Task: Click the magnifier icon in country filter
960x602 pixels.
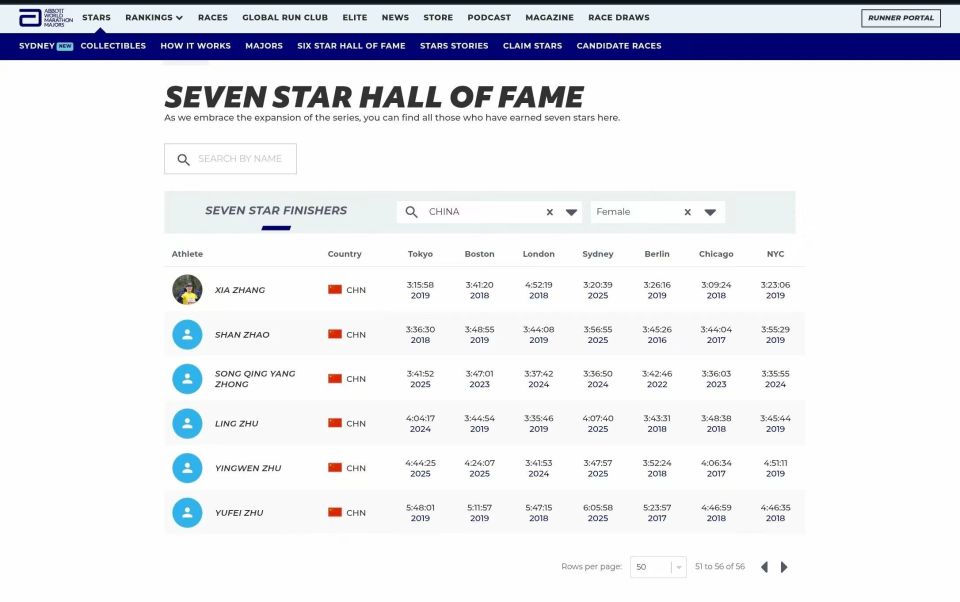Action: pos(411,212)
